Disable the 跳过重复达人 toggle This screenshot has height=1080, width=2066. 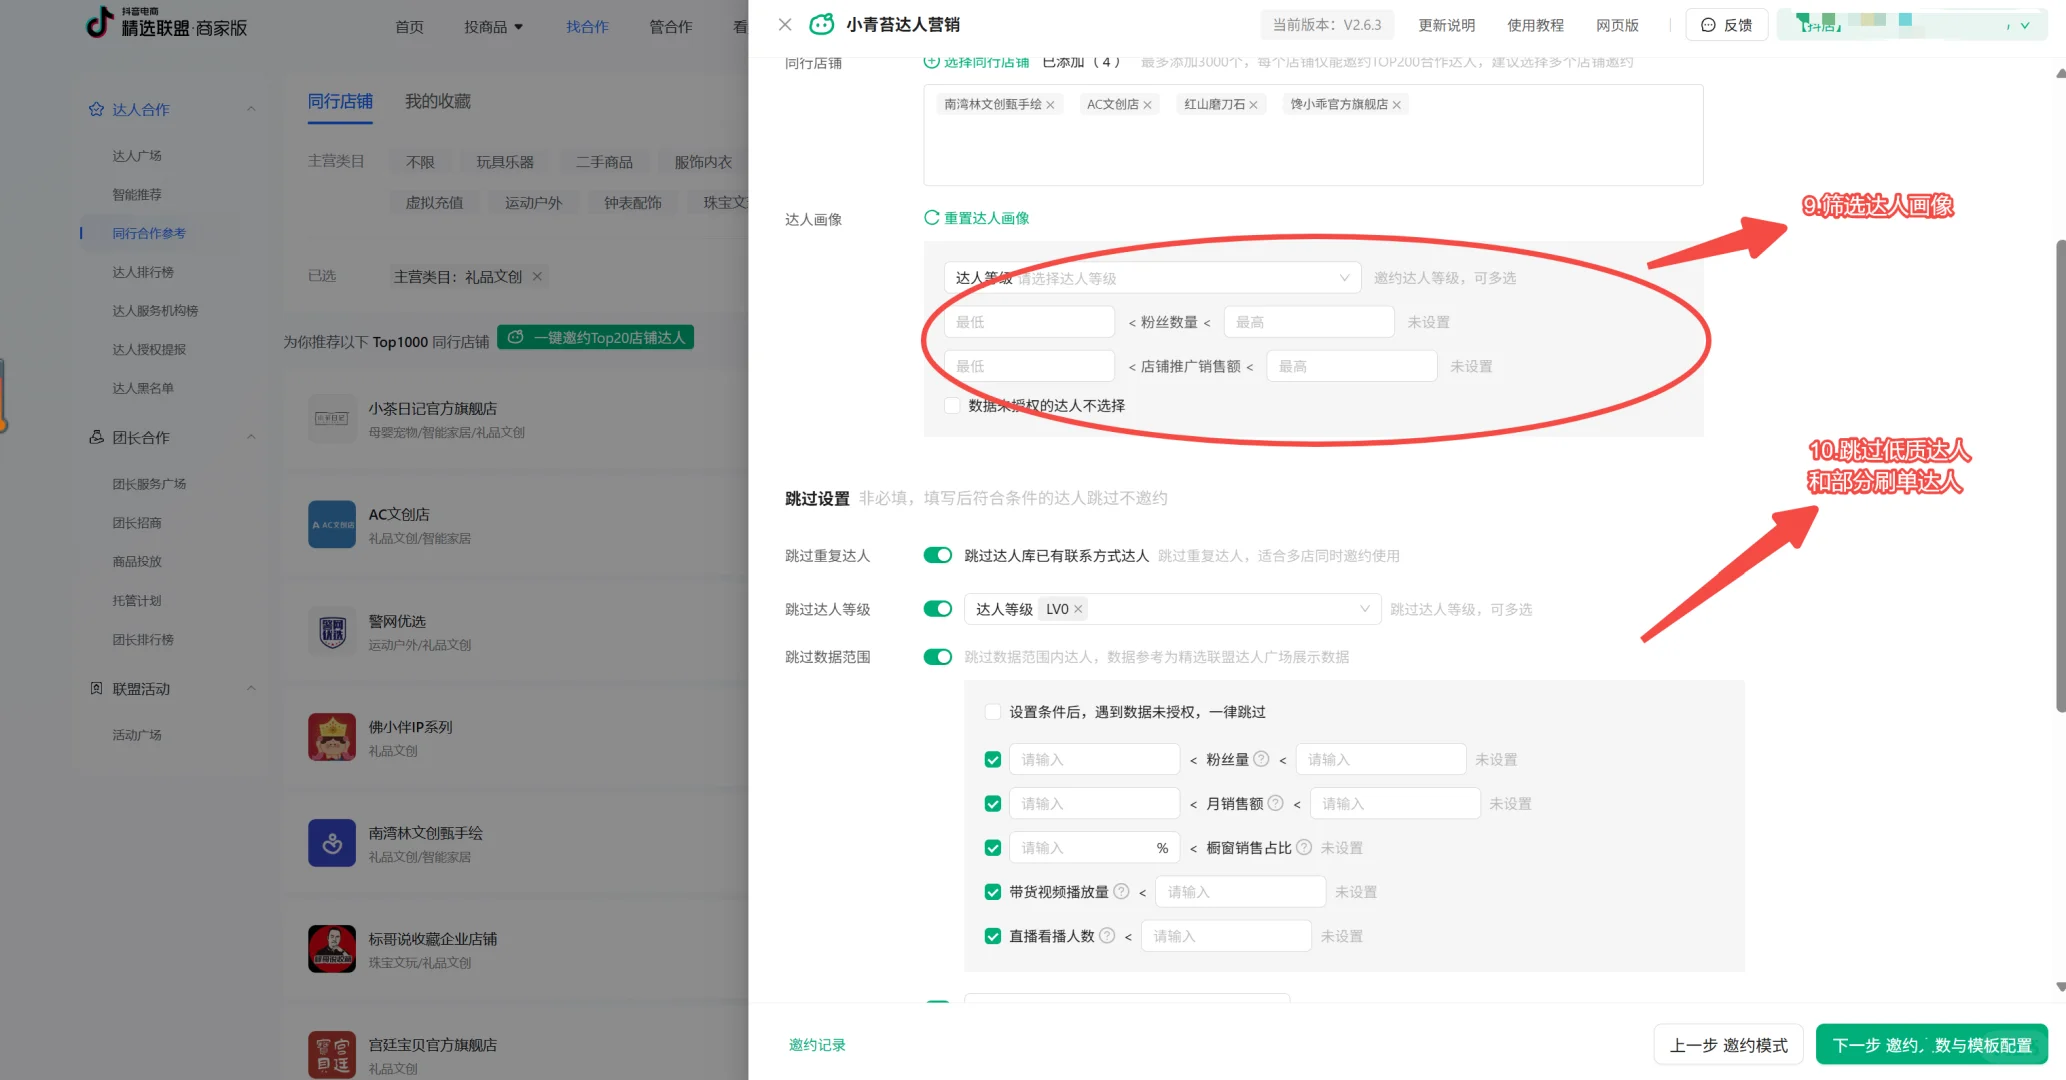point(937,555)
